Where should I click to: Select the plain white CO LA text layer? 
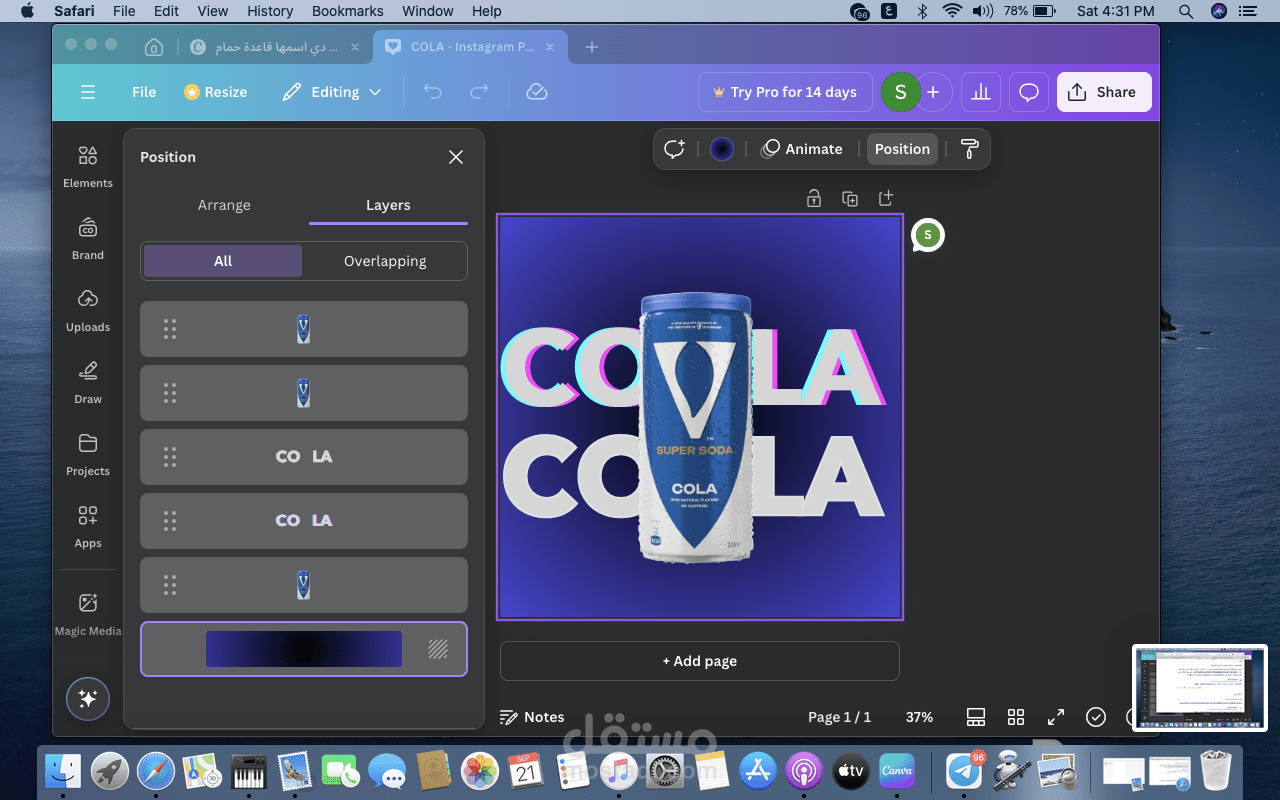304,457
